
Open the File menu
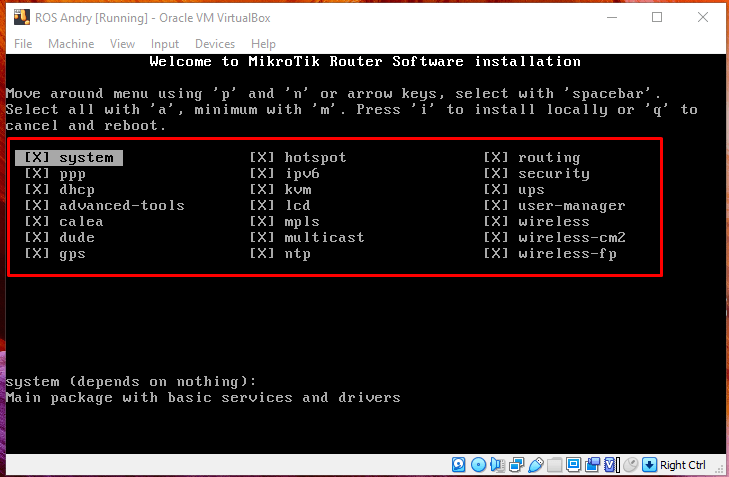point(23,44)
